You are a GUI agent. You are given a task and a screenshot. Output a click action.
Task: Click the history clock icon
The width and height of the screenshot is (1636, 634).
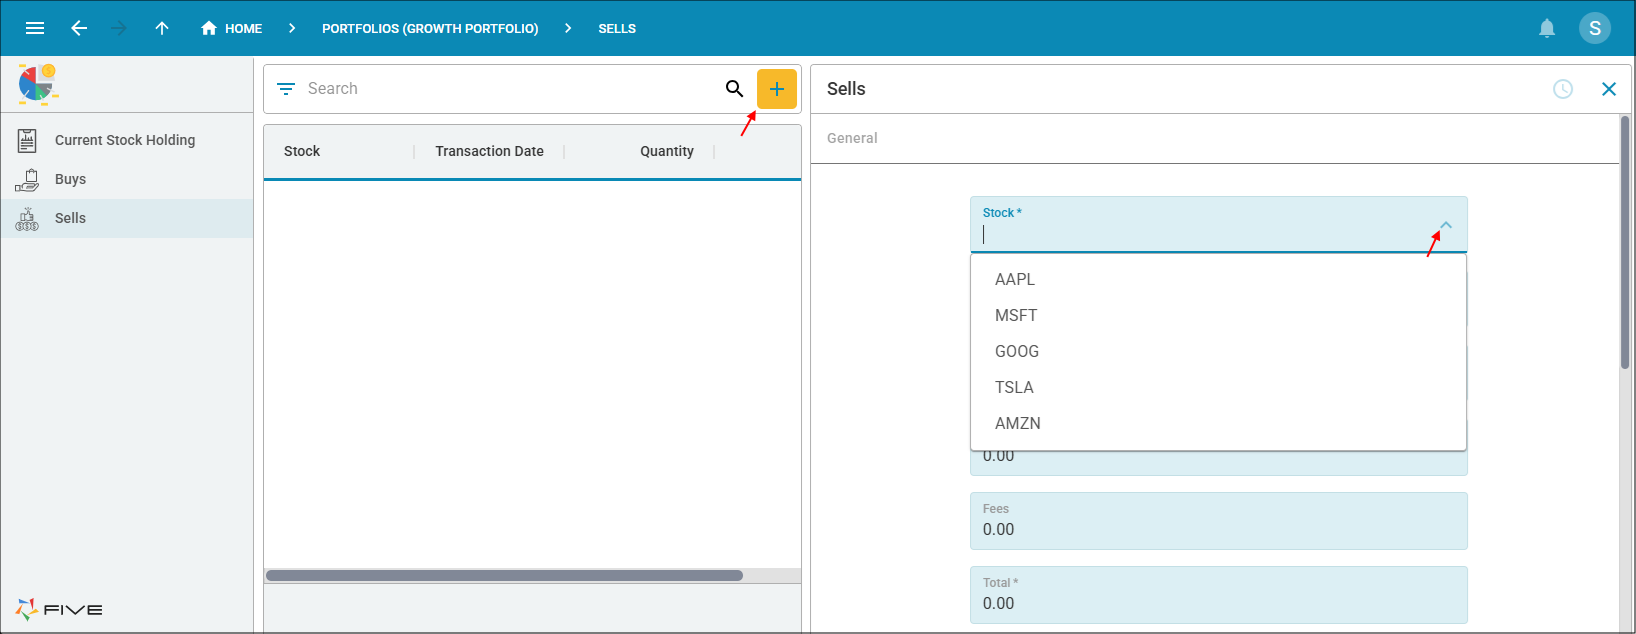pyautogui.click(x=1562, y=89)
